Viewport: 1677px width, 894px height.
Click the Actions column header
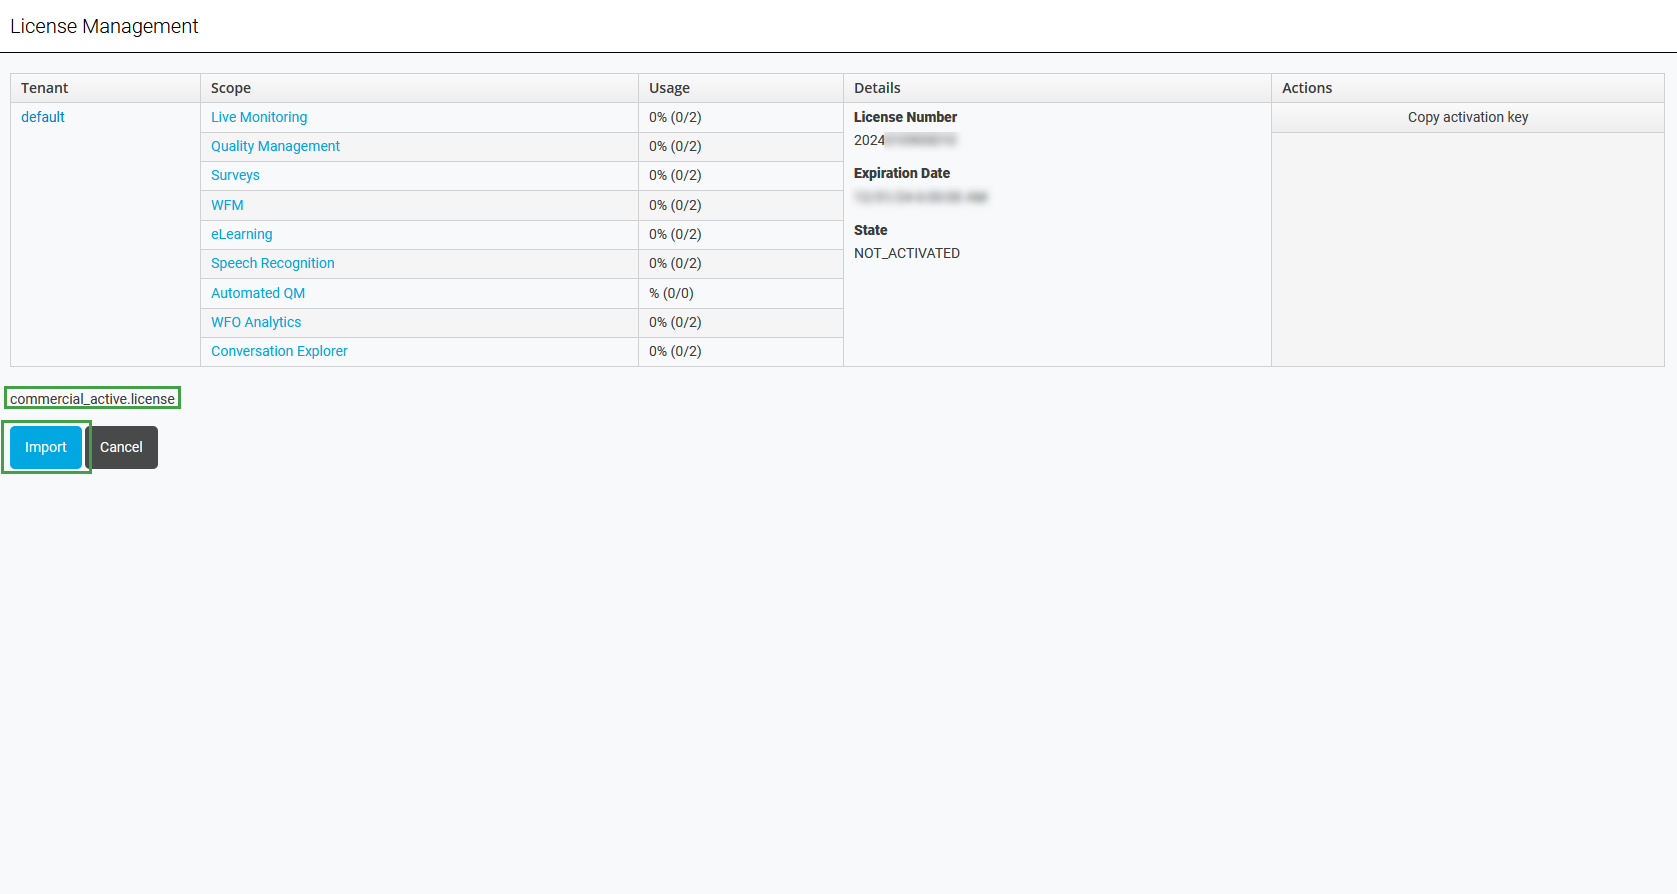pyautogui.click(x=1307, y=88)
